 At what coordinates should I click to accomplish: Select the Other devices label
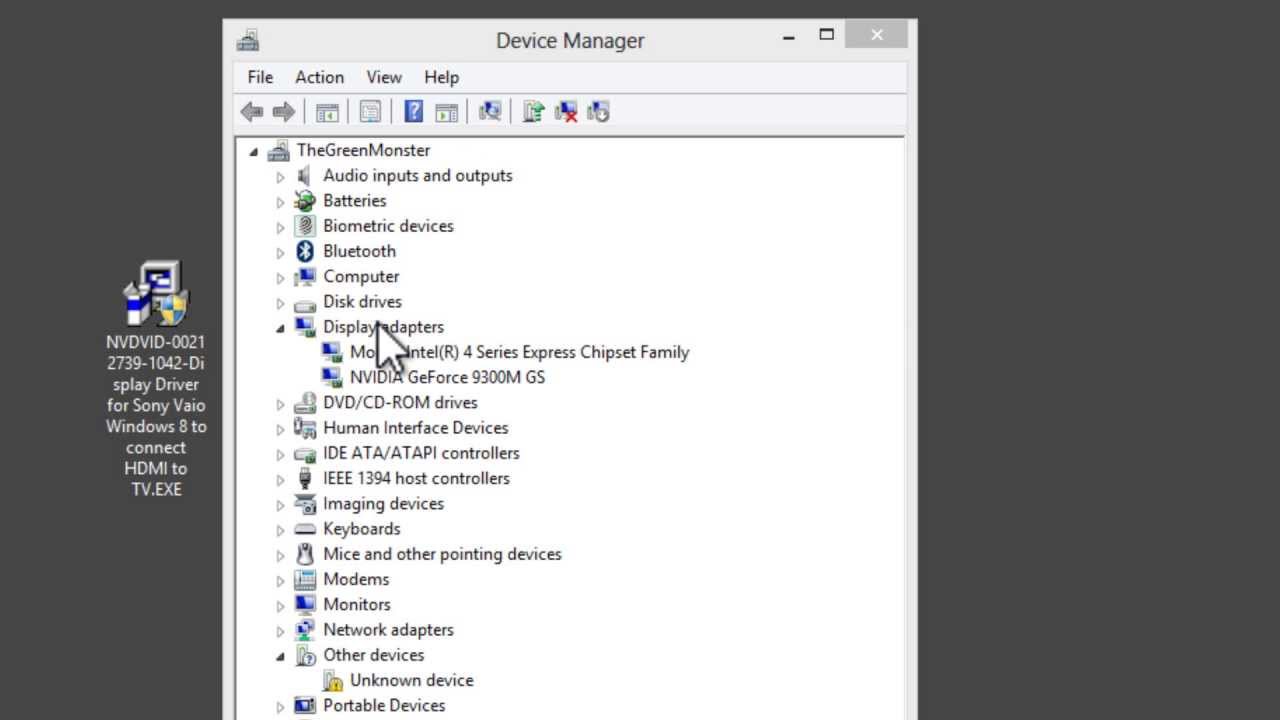(x=373, y=655)
